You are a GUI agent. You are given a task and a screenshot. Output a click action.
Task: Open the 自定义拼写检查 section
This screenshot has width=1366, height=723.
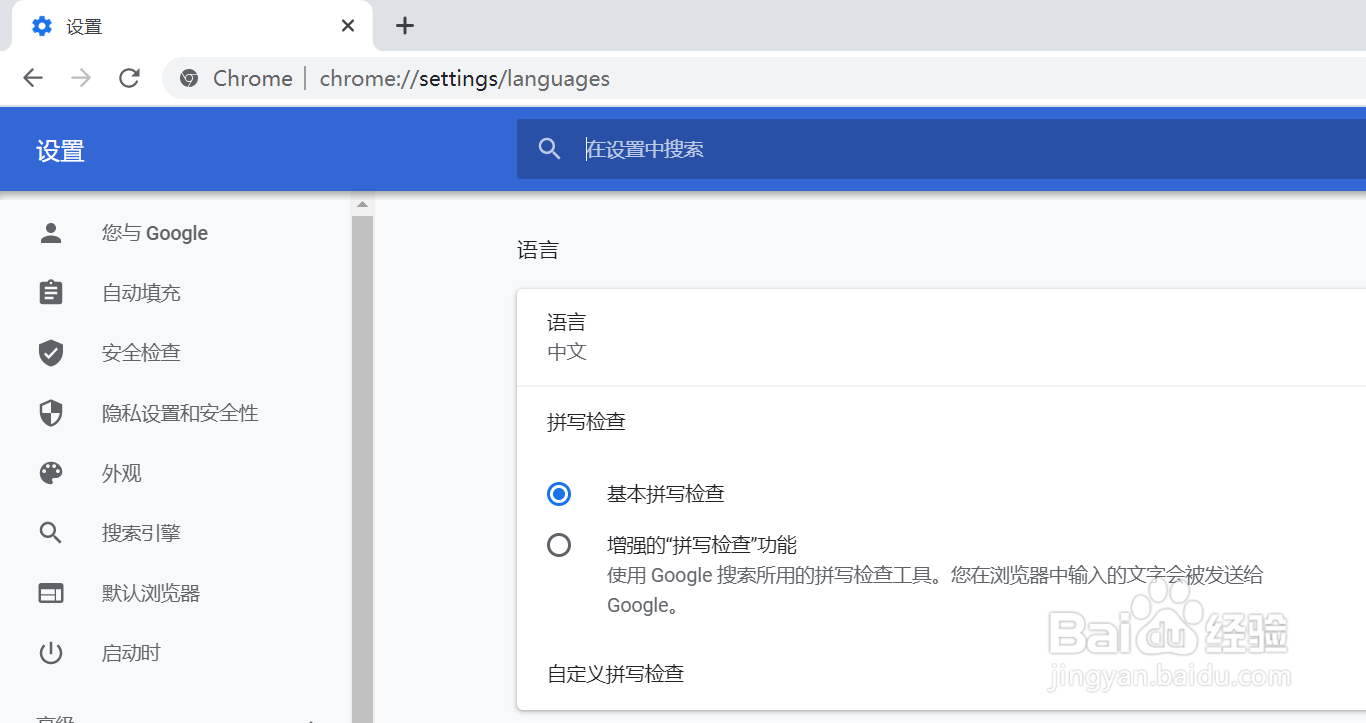tap(615, 674)
